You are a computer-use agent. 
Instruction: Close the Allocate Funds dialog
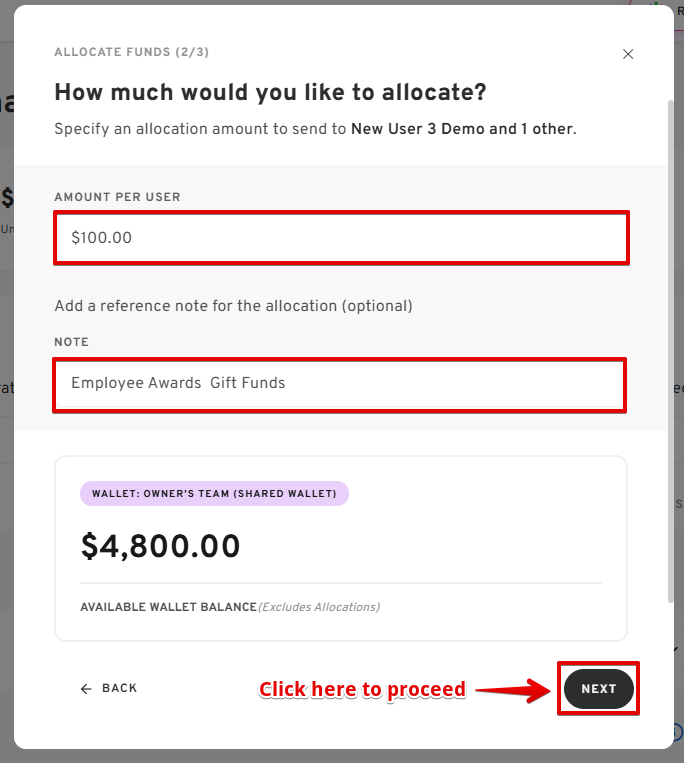tap(628, 54)
